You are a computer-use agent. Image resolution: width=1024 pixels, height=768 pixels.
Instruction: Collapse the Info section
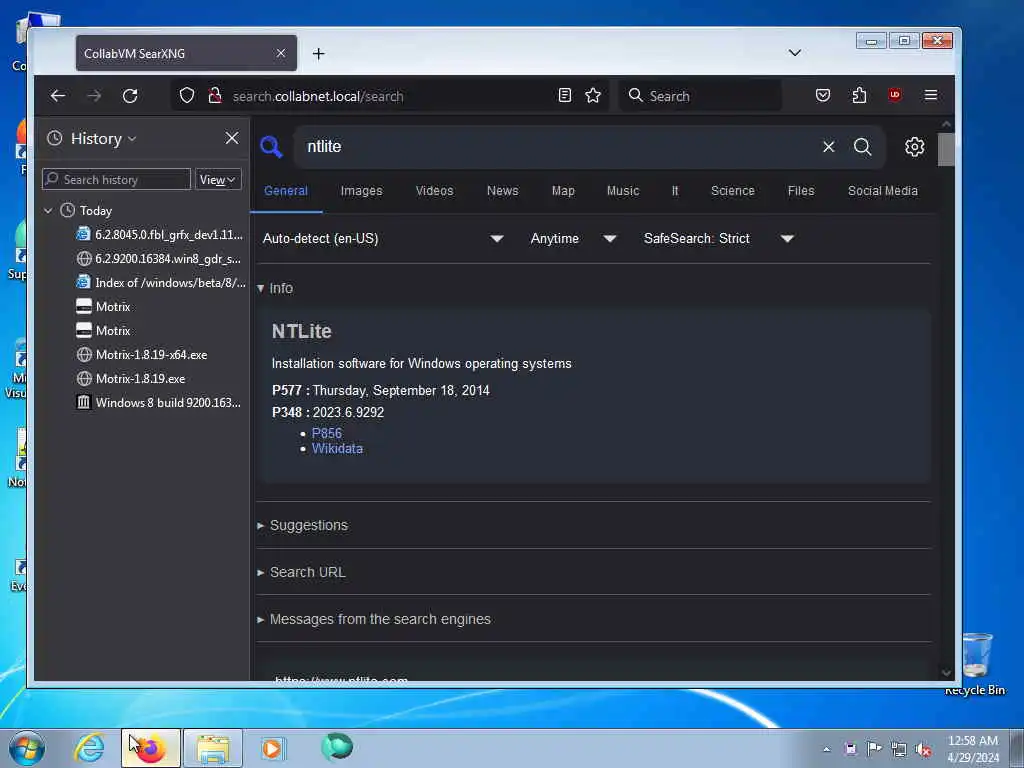click(x=275, y=288)
